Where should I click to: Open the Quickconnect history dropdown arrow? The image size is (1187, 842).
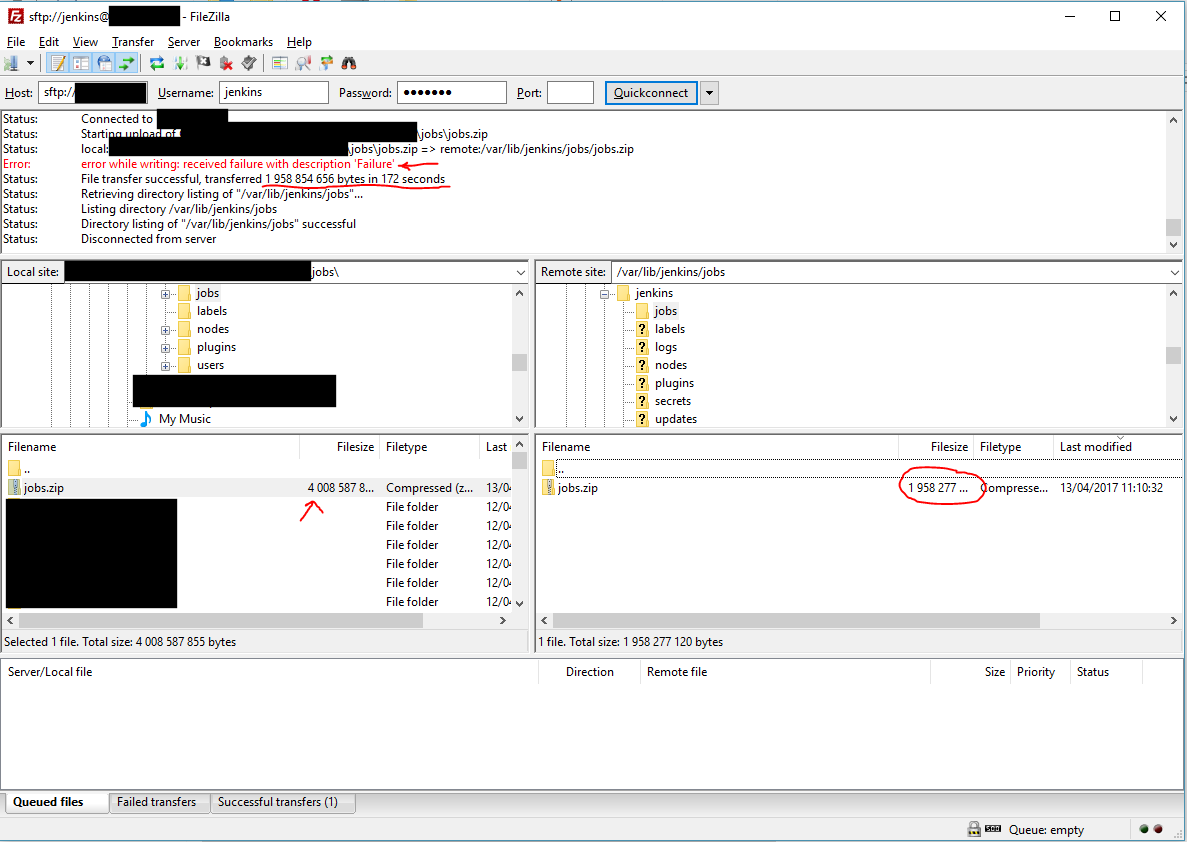[x=709, y=93]
